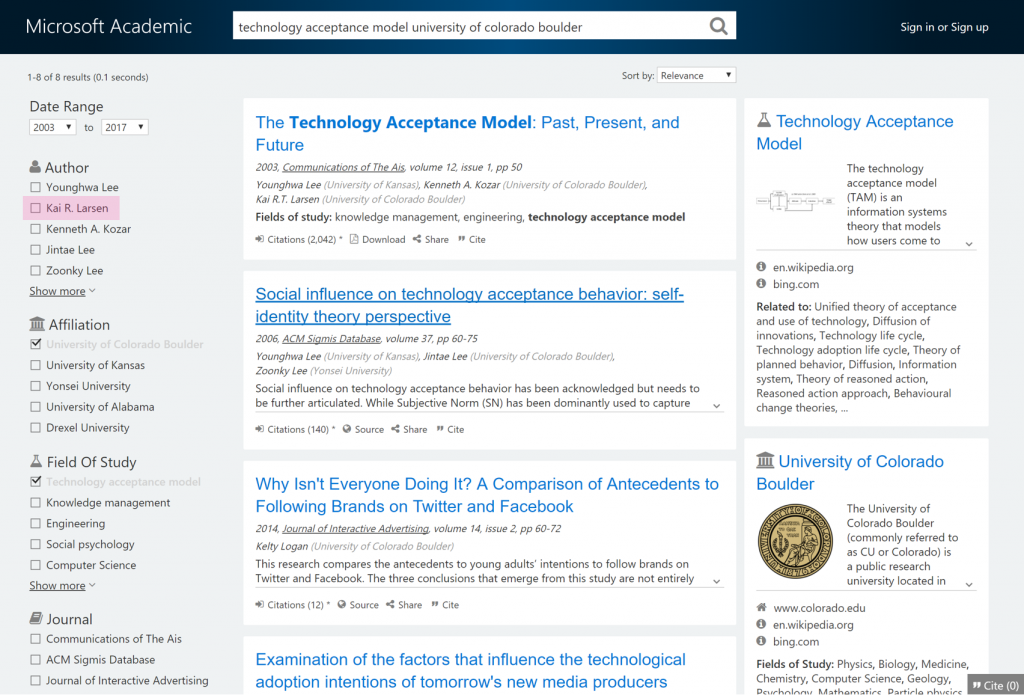Click the search magnifier icon
The image size is (1024, 695).
point(718,25)
